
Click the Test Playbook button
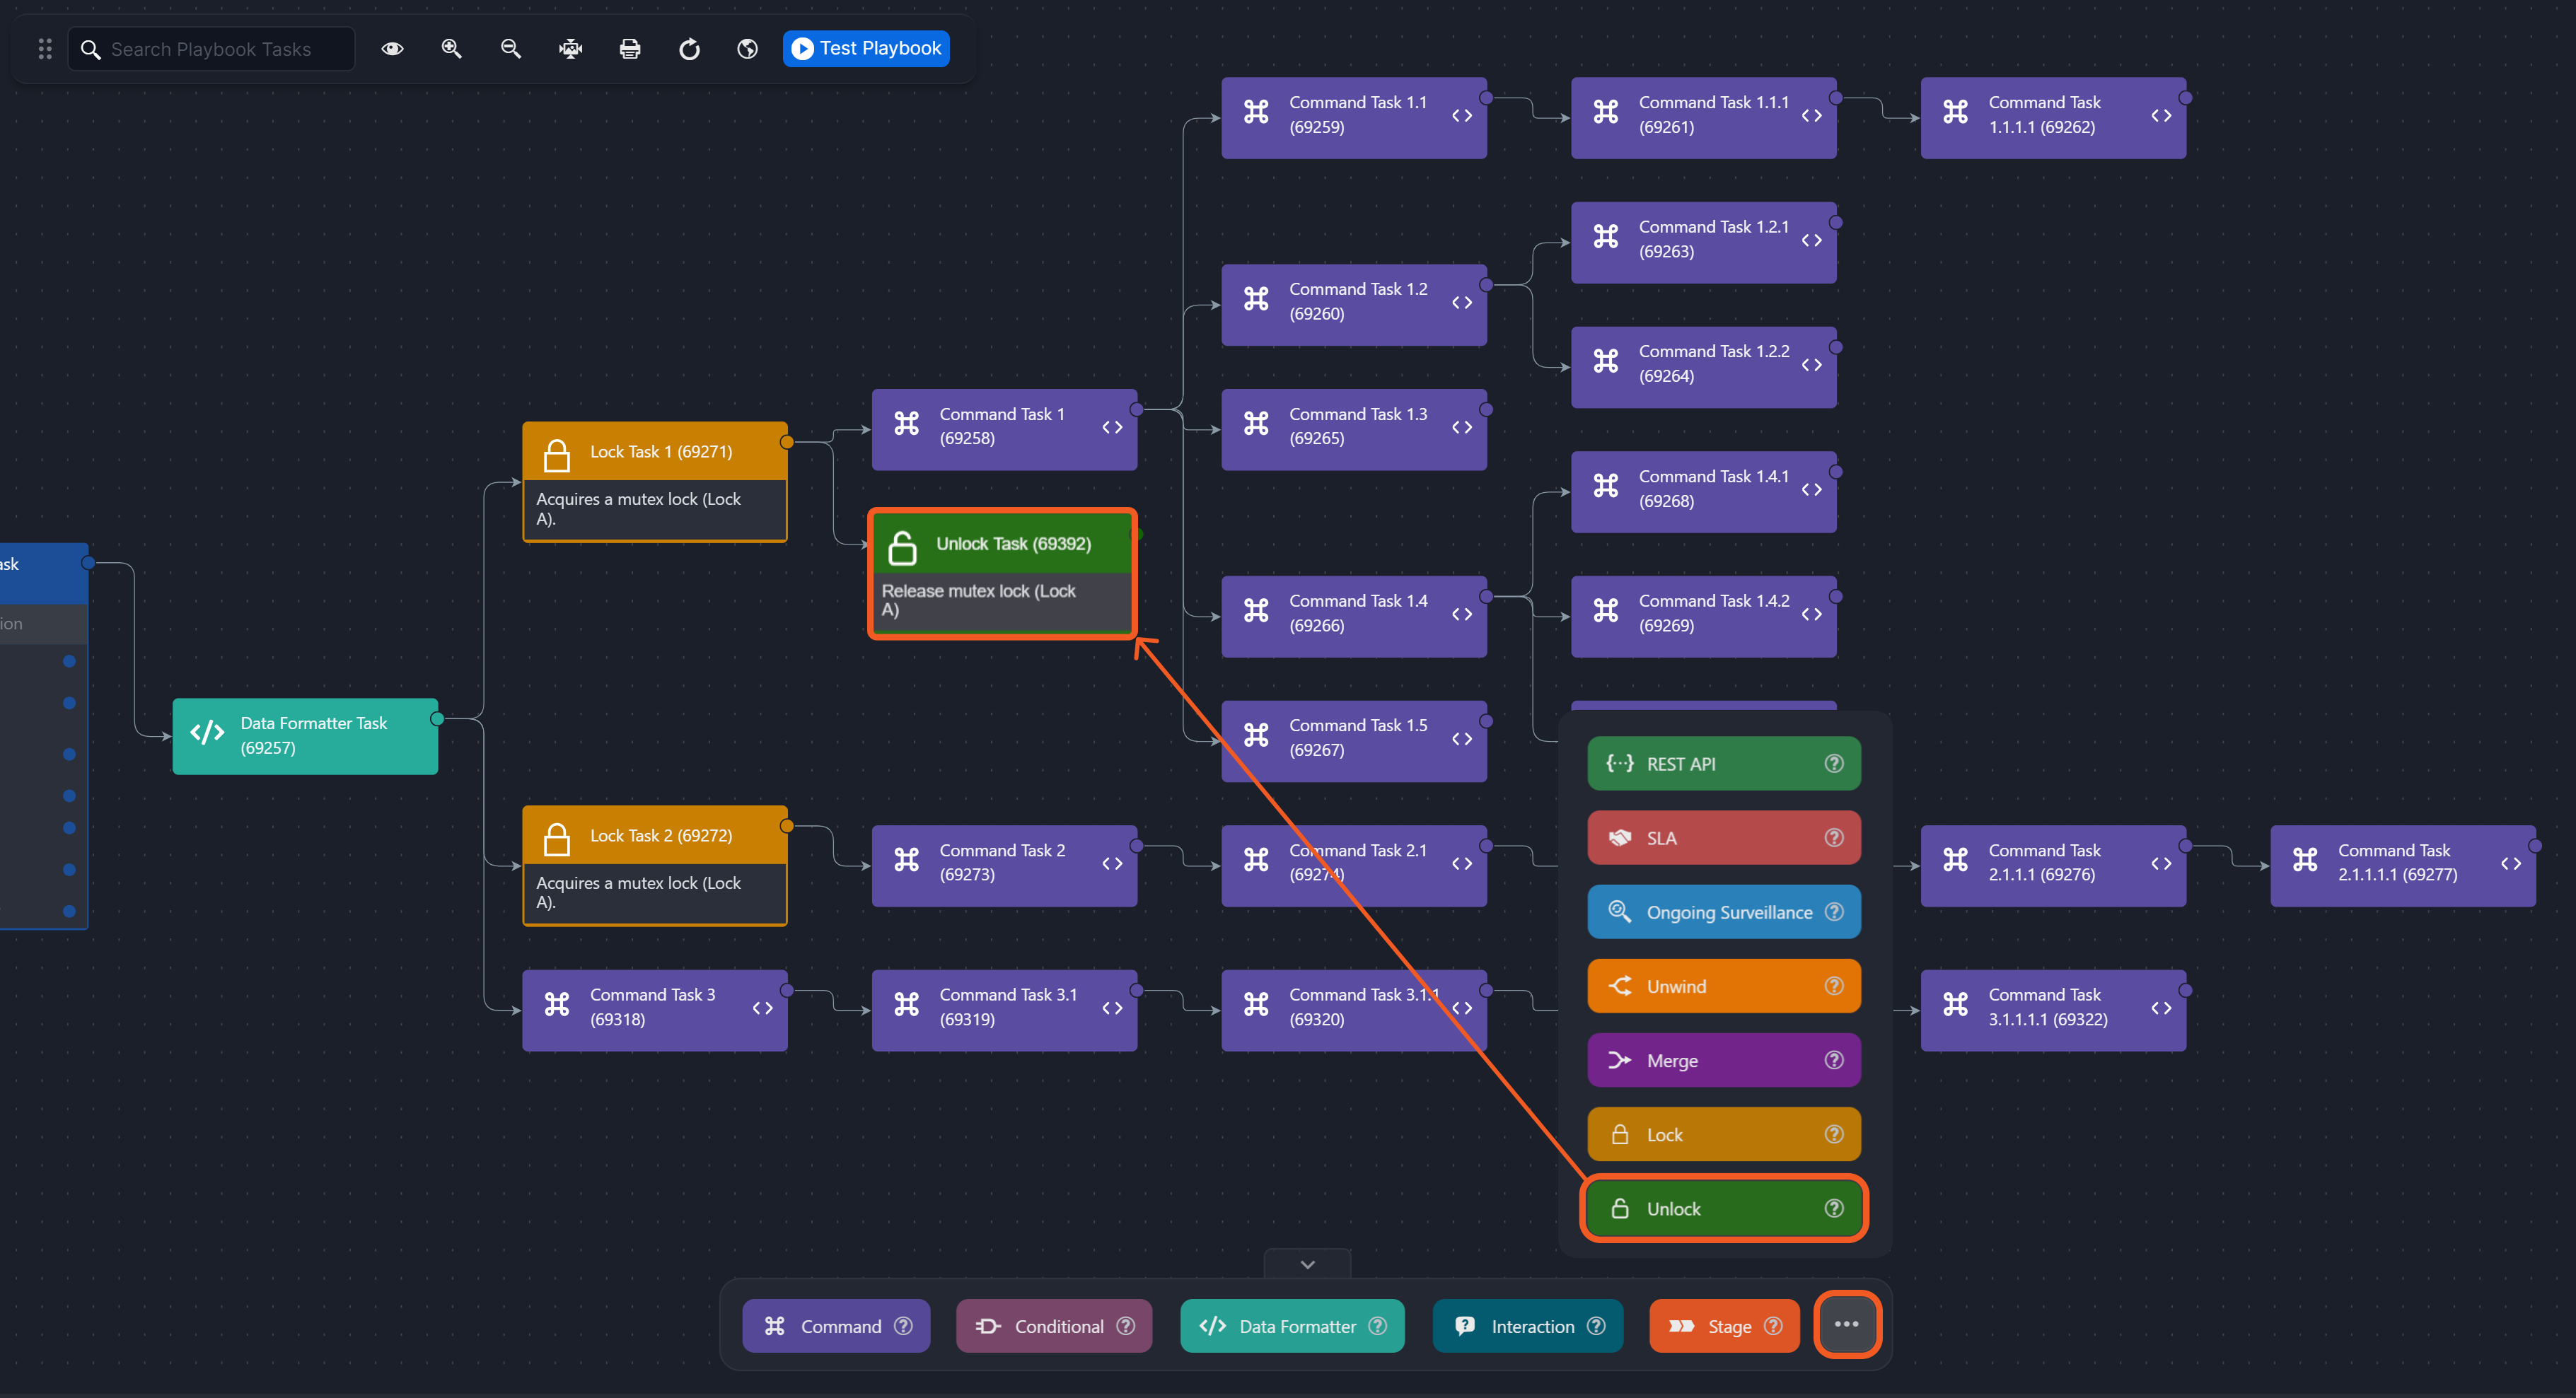tap(866, 48)
